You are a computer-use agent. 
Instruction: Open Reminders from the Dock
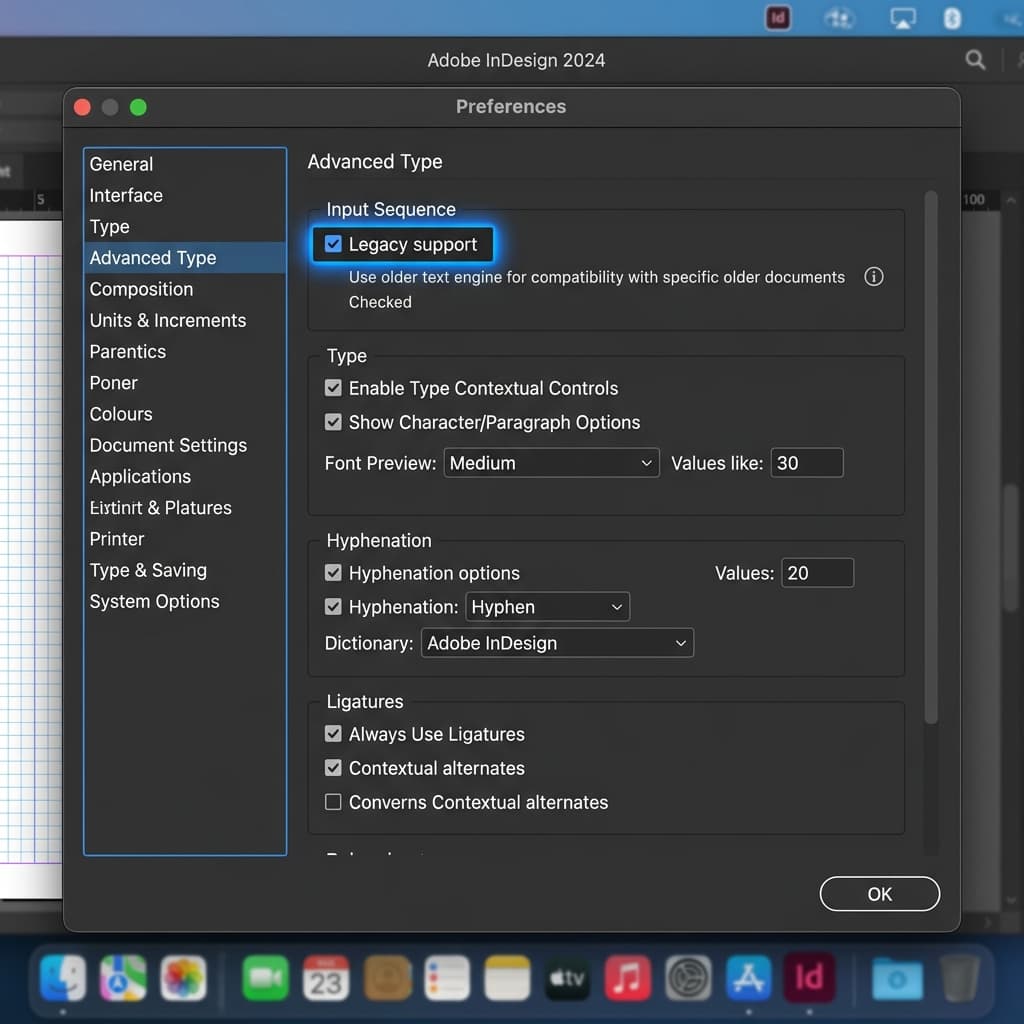pos(447,978)
